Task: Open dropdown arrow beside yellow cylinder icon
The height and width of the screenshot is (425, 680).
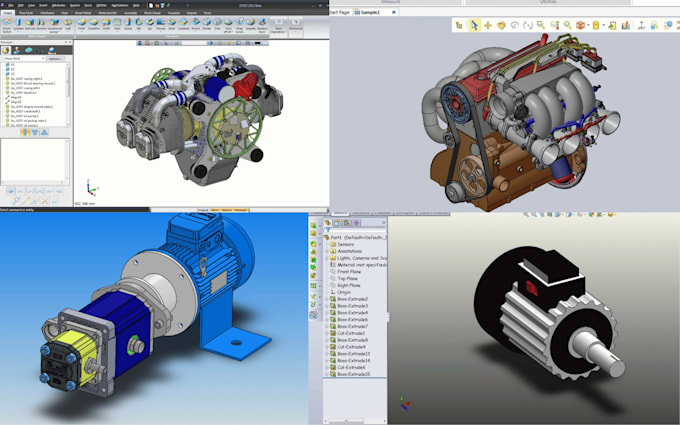Action: tap(603, 26)
